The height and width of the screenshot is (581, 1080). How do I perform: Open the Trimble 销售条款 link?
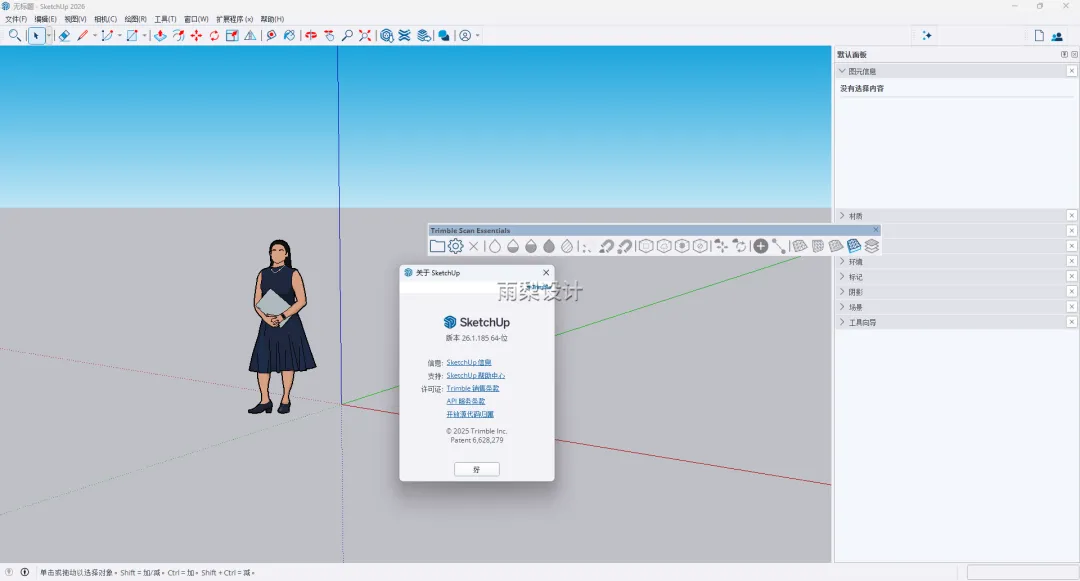point(472,388)
